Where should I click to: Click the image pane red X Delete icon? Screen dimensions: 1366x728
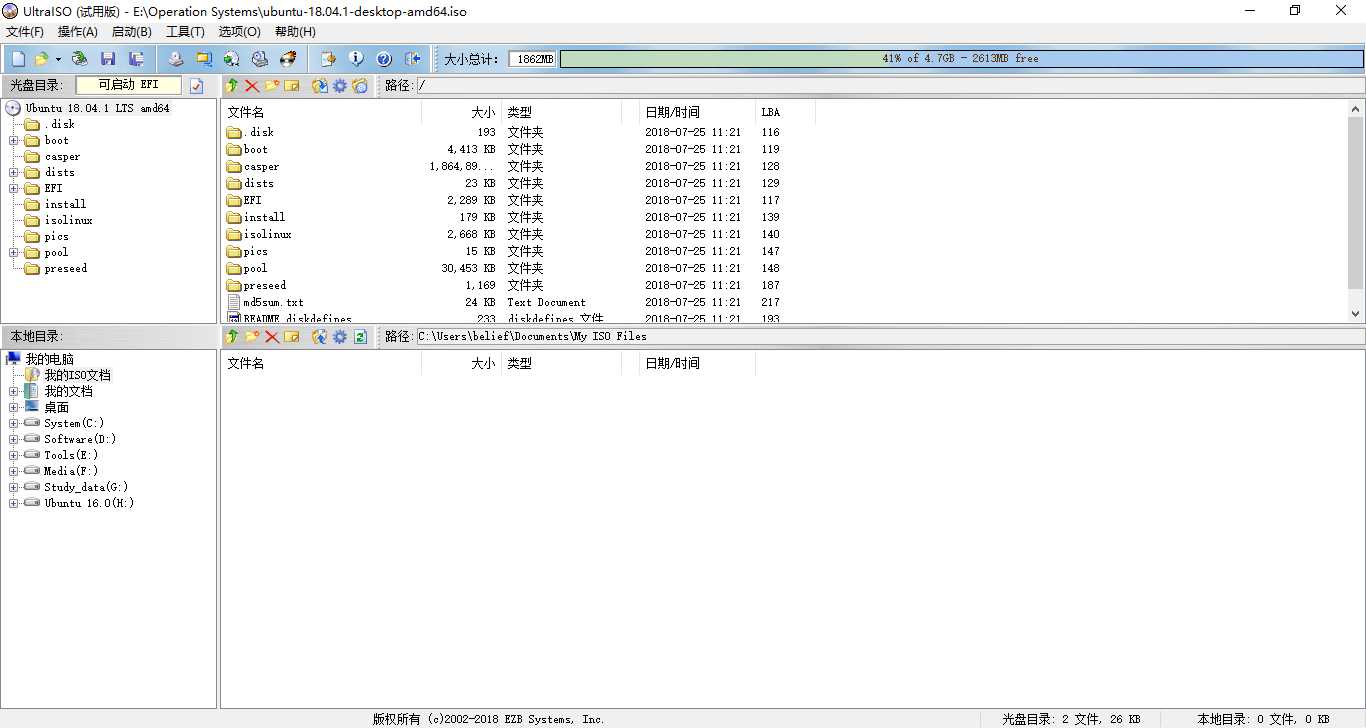[252, 86]
